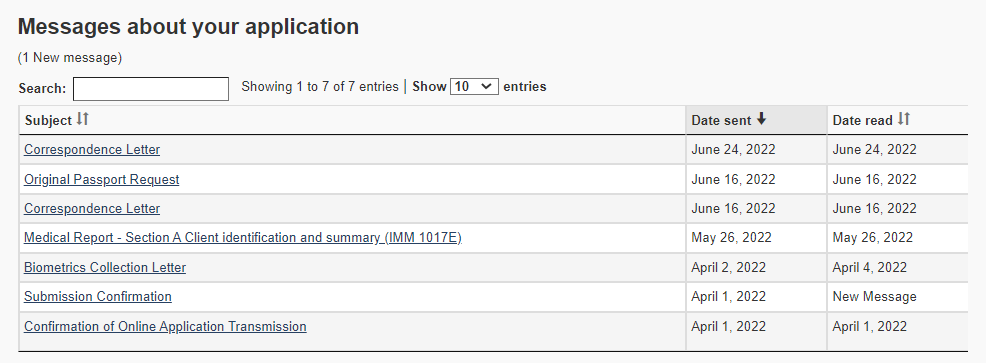Image resolution: width=986 pixels, height=363 pixels.
Task: Click the June 24, 2022 date sent cell
Action: coord(756,150)
